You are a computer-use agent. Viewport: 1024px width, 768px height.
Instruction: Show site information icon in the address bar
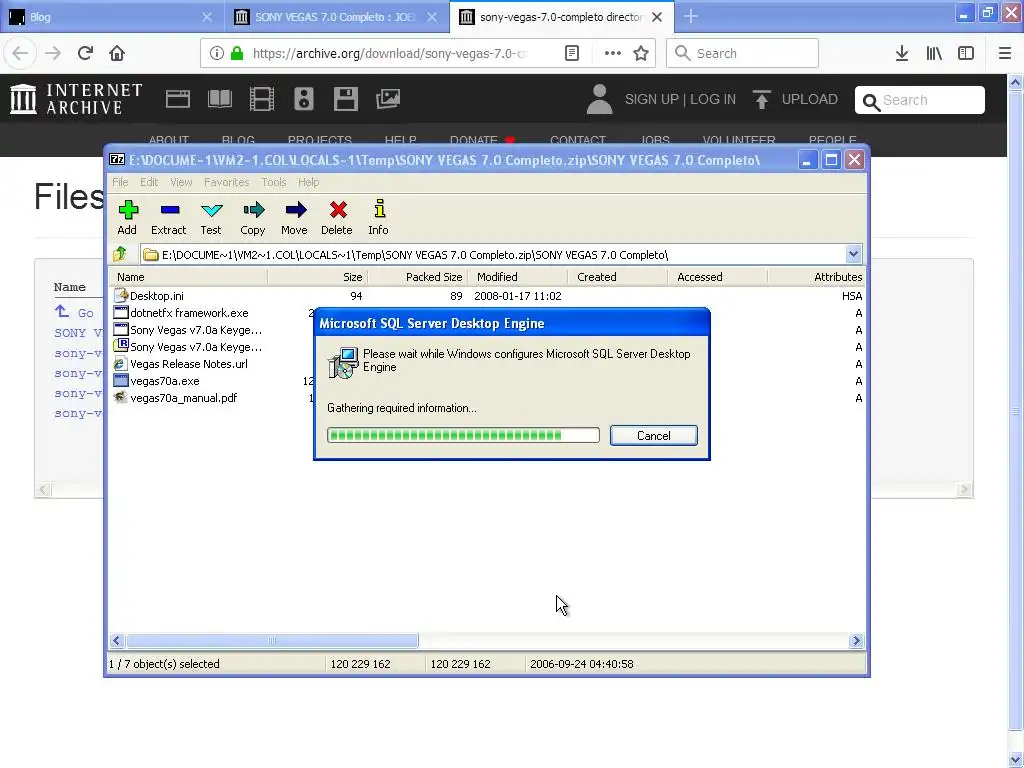[x=217, y=54]
